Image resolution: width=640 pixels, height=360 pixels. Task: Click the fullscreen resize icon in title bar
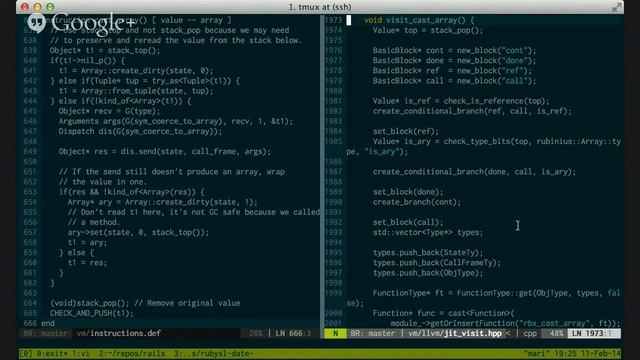(616, 7)
